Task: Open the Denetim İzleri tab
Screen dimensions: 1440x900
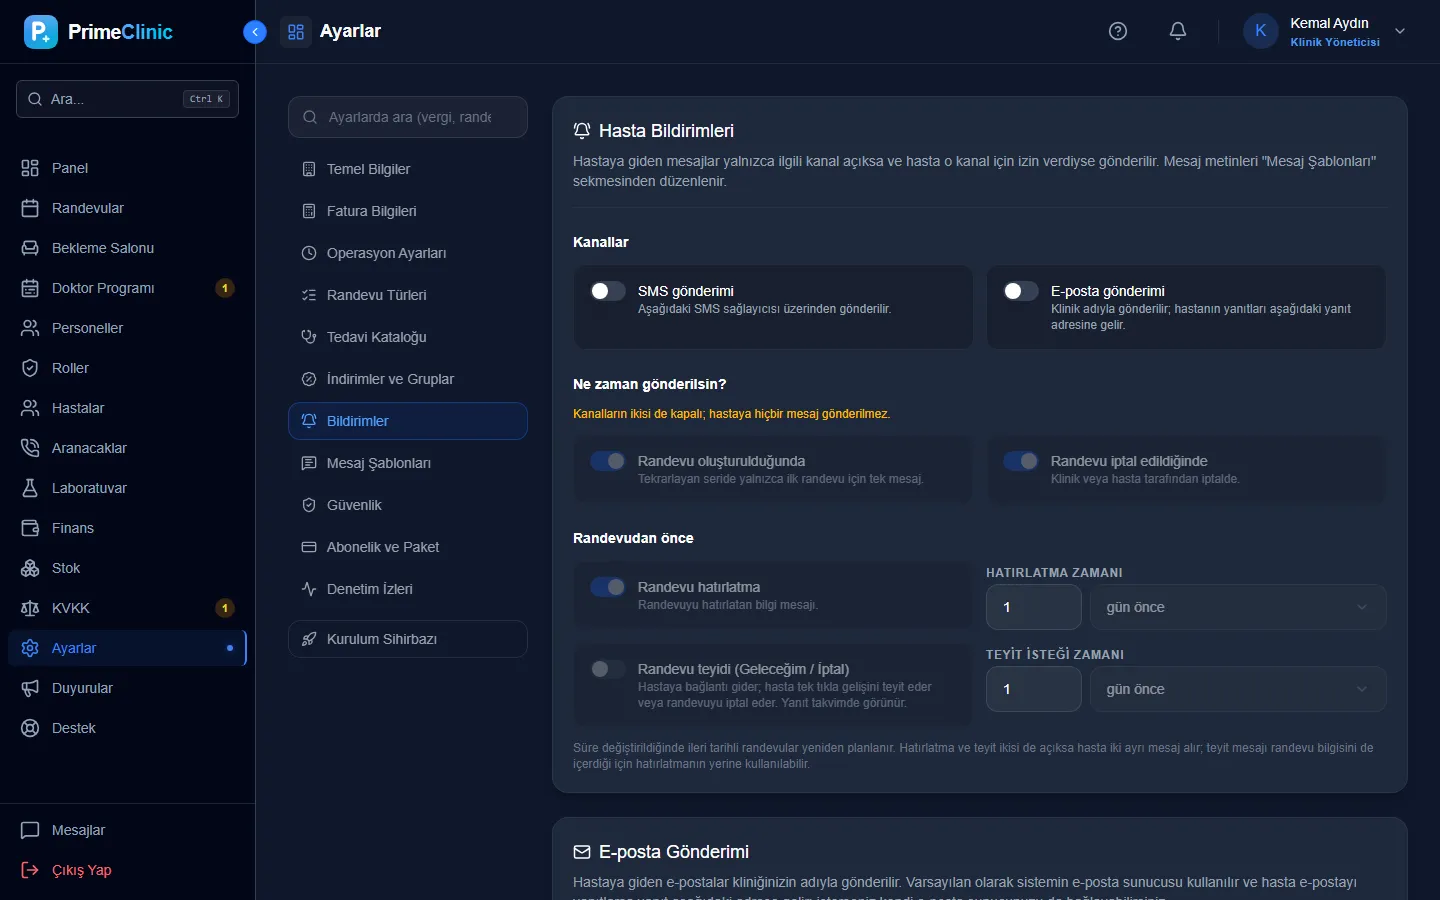Action: point(408,589)
